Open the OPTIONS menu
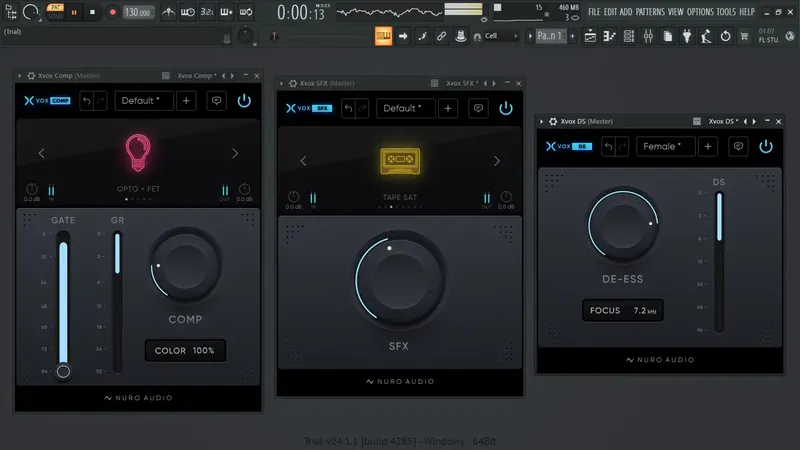Screen dimensions: 800x450 coord(700,12)
